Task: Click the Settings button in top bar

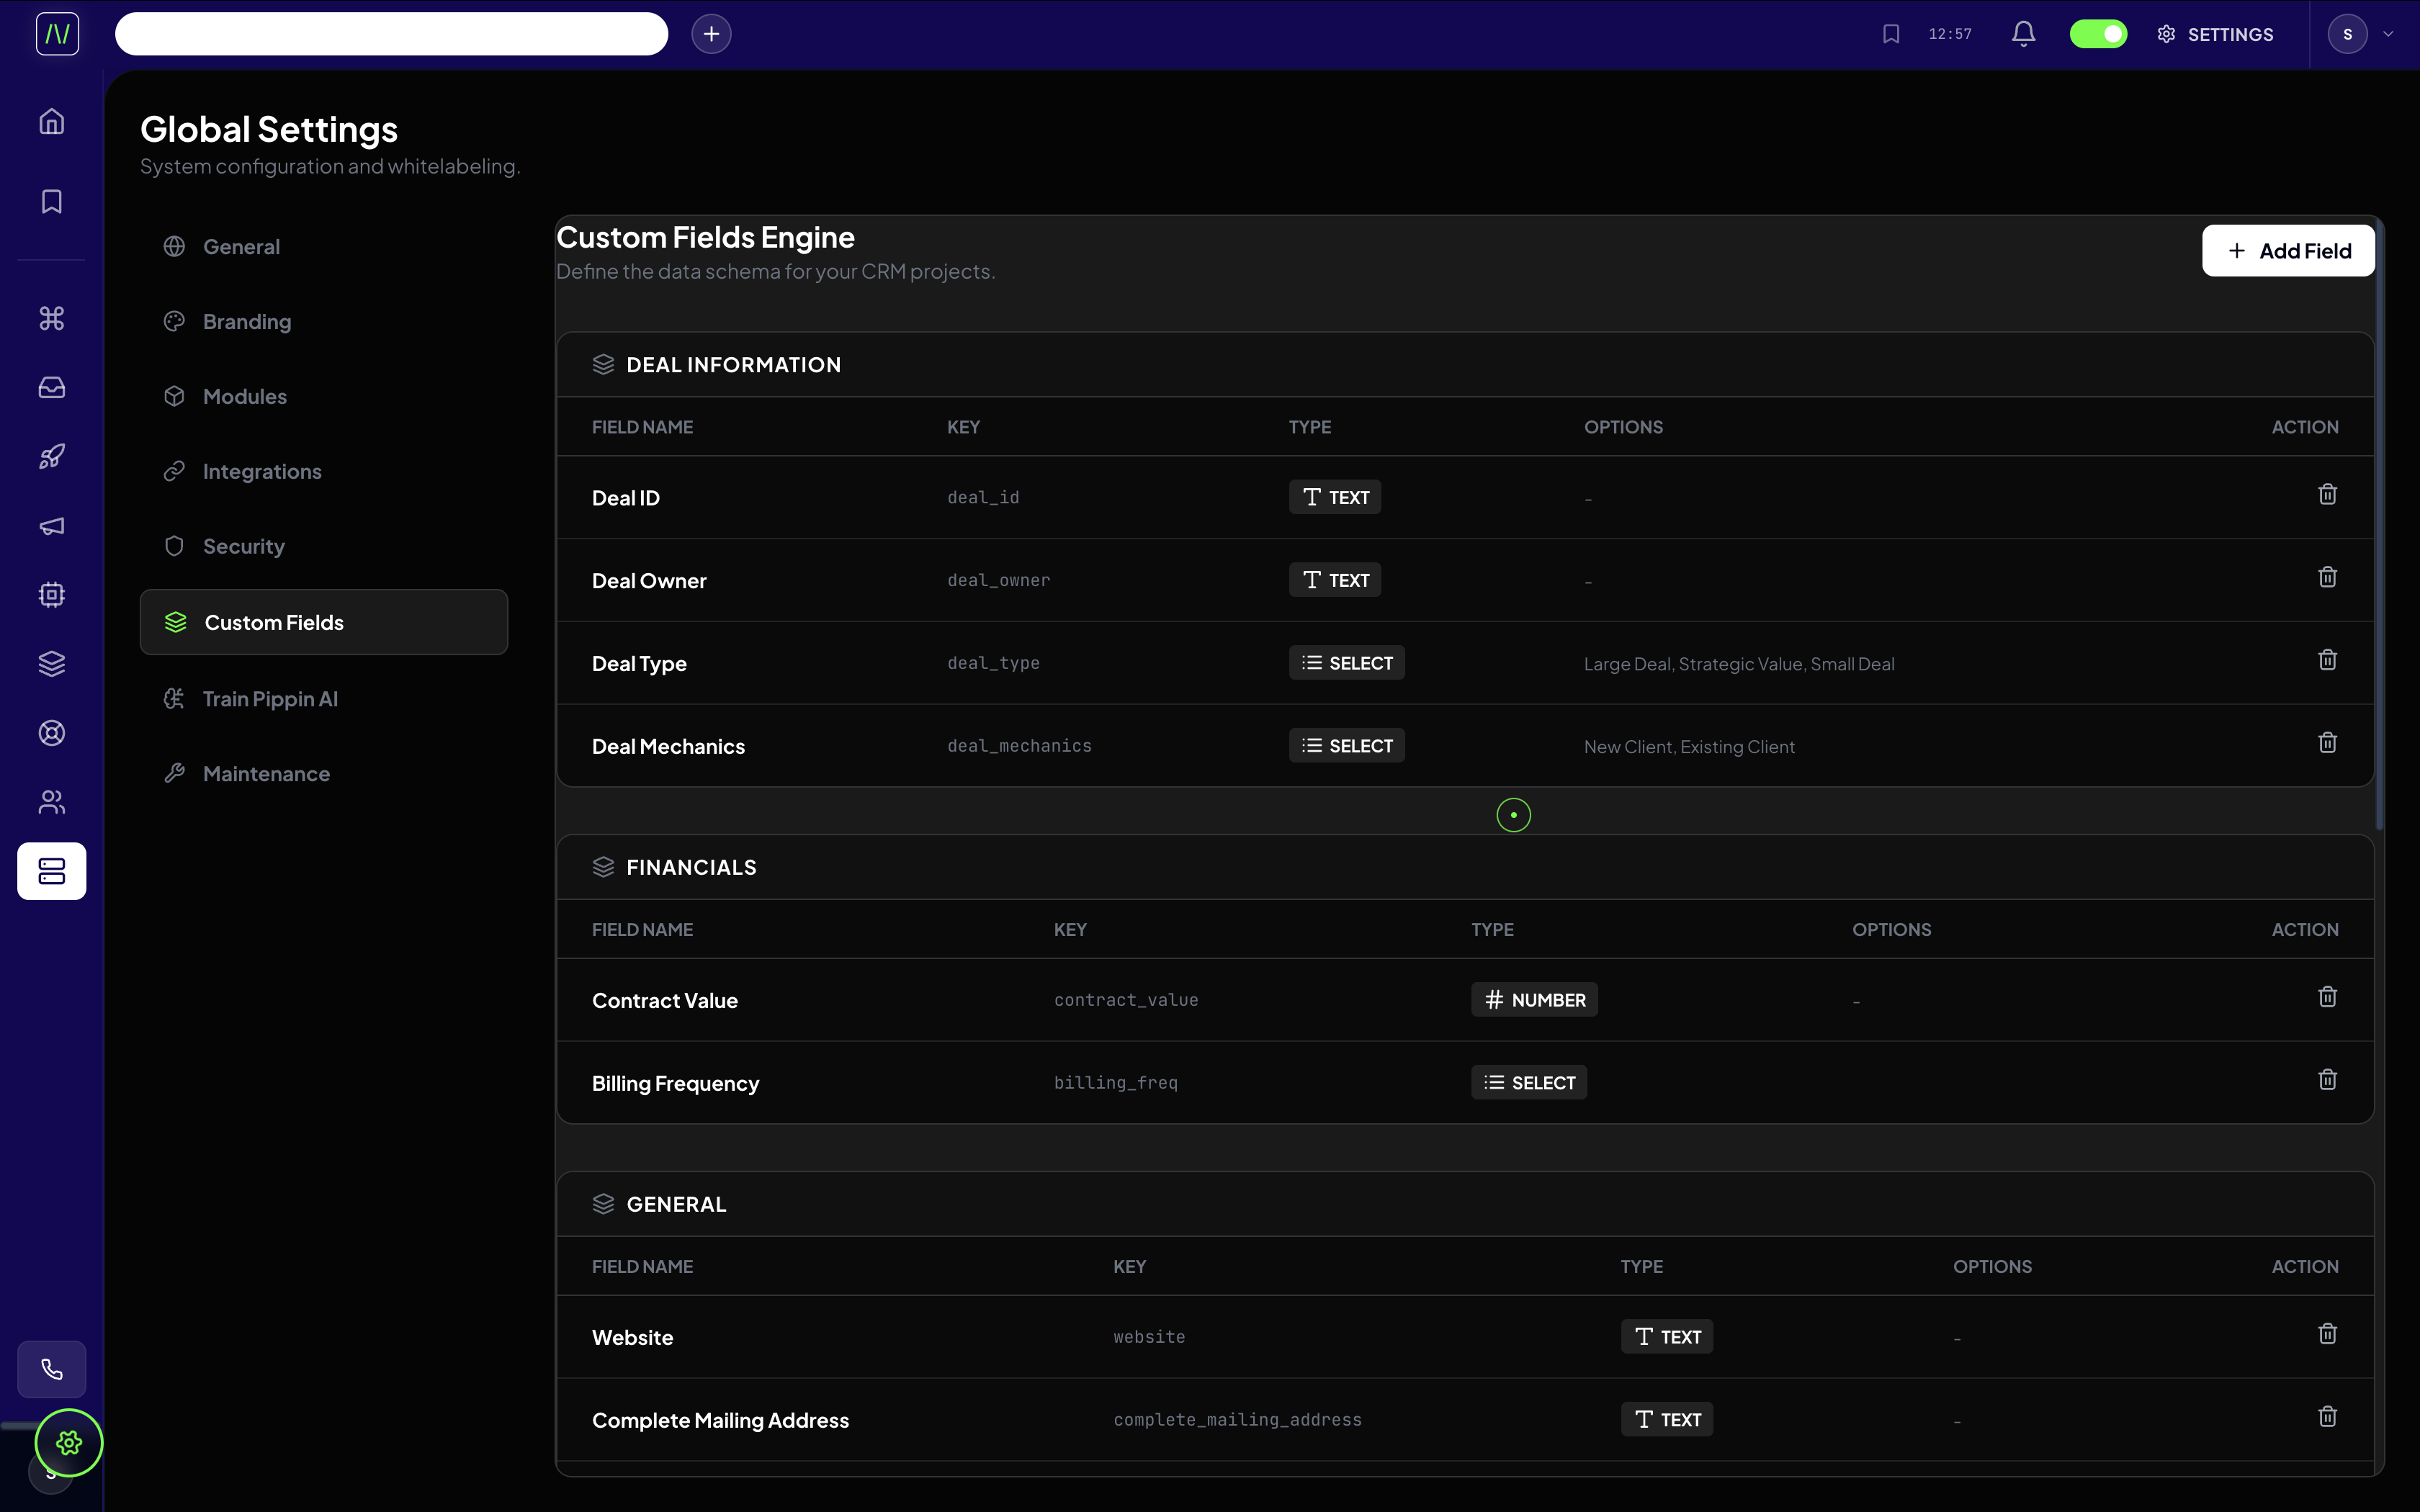Action: pos(2216,34)
